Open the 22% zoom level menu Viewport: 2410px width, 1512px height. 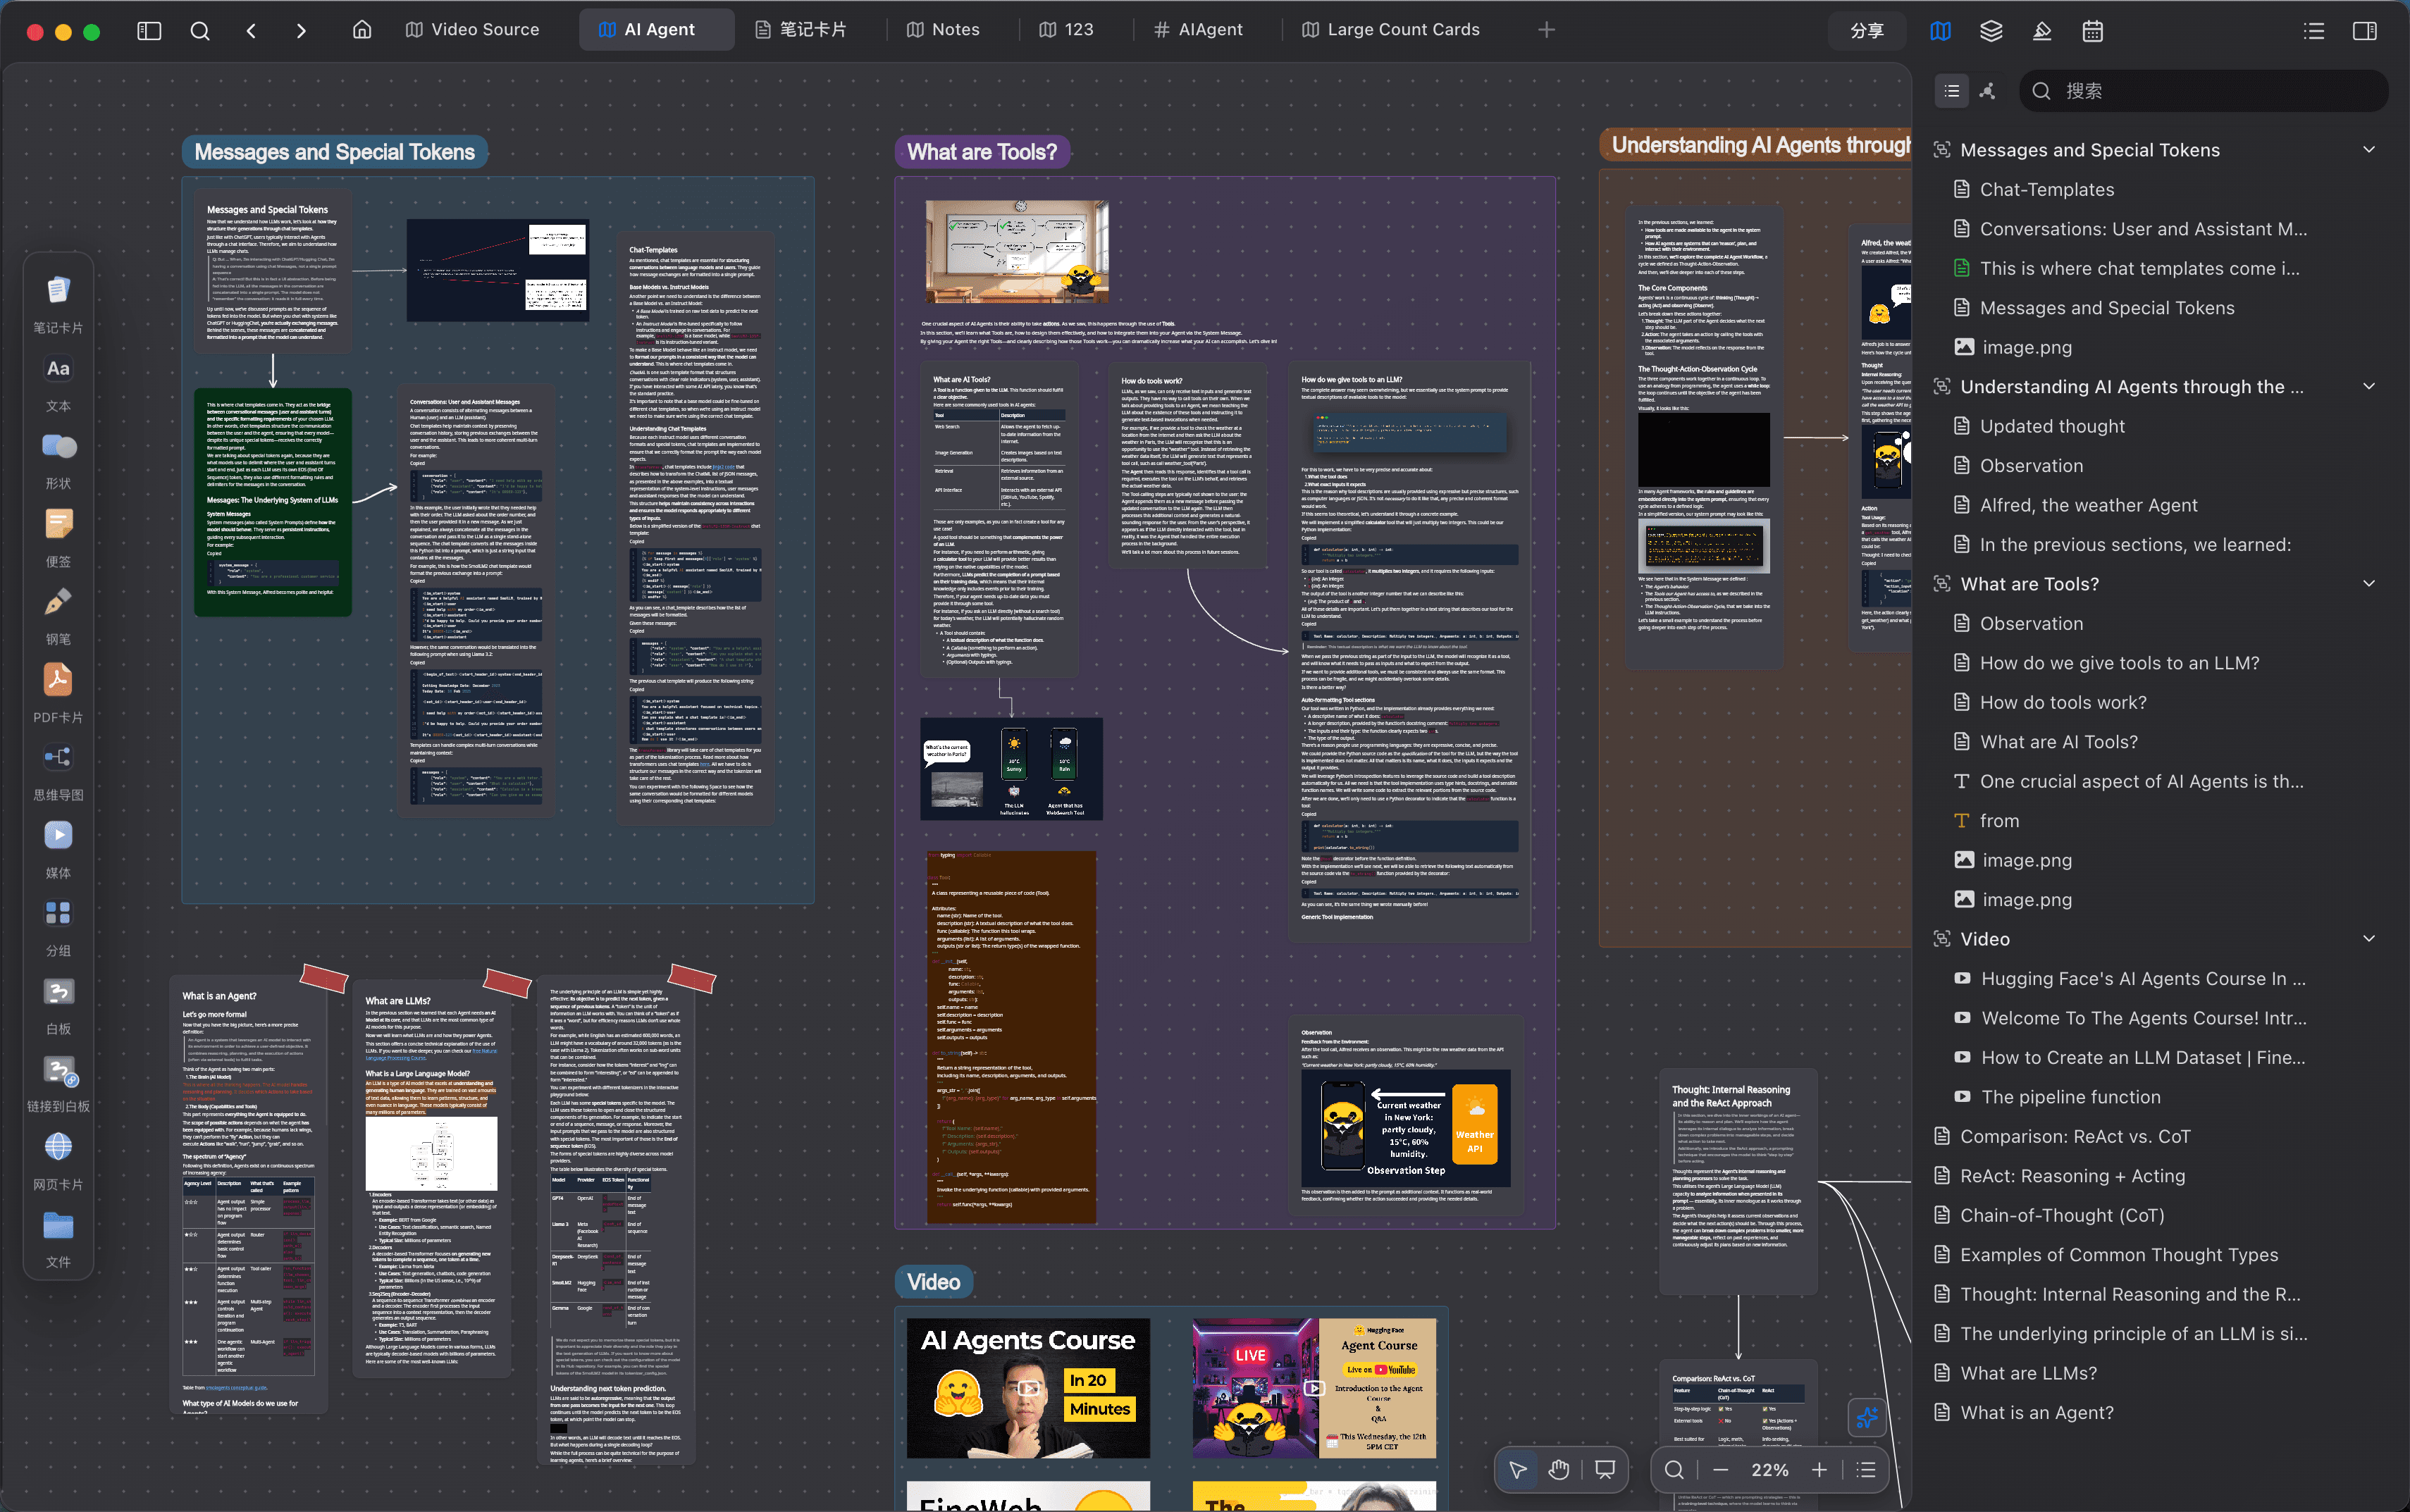(x=1770, y=1469)
